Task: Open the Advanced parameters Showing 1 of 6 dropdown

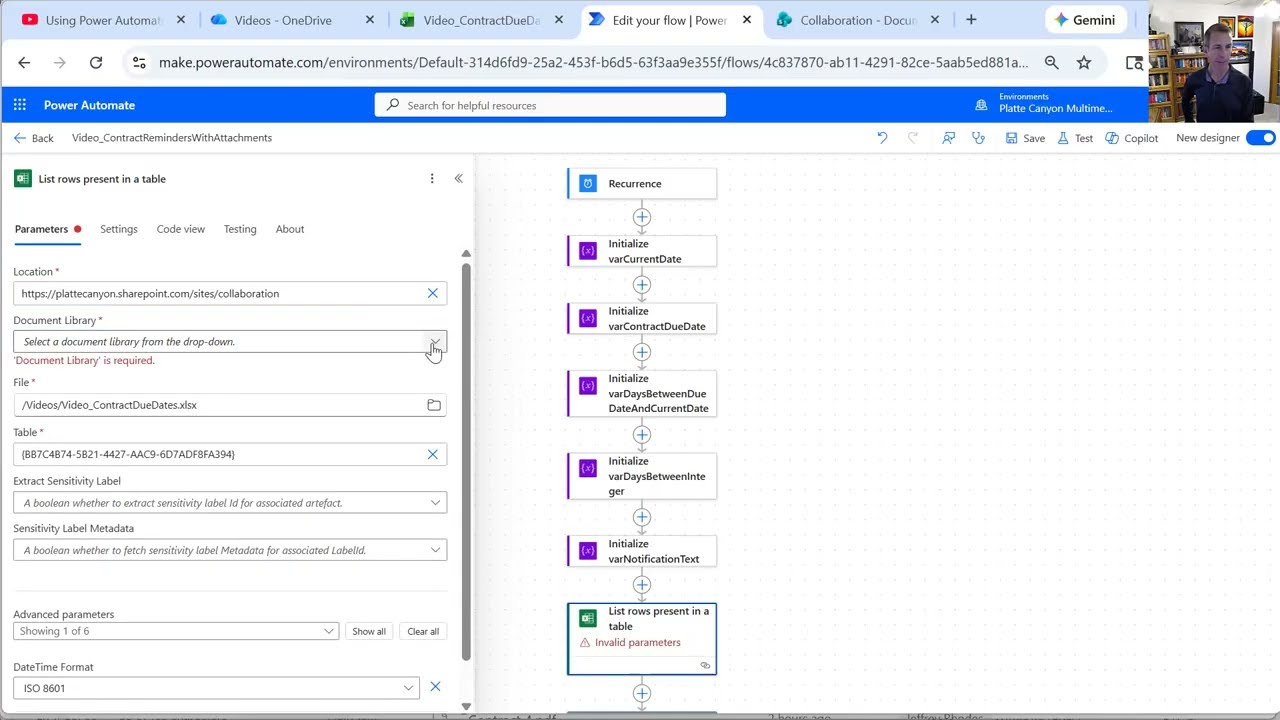Action: tap(176, 631)
